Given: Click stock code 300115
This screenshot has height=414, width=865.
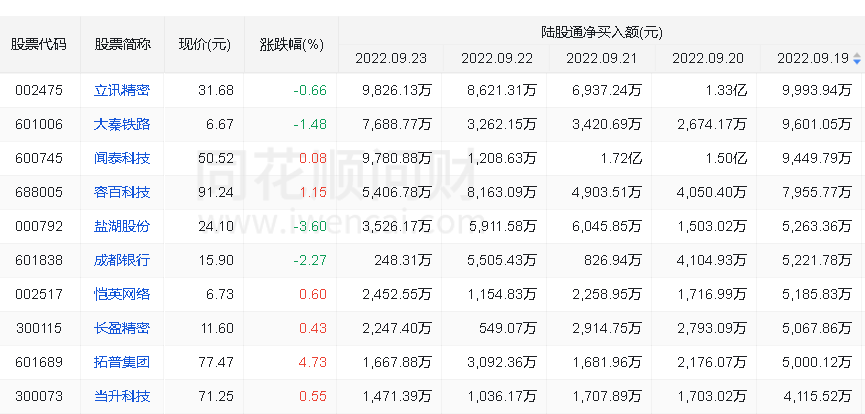Looking at the screenshot, I should [x=39, y=328].
